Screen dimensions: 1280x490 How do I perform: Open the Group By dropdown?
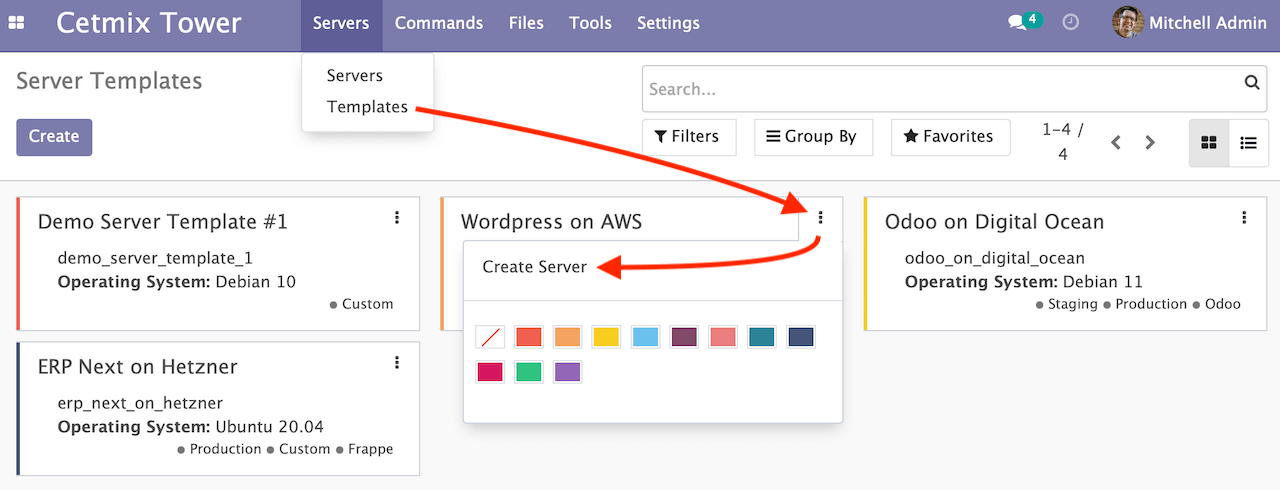coord(812,137)
